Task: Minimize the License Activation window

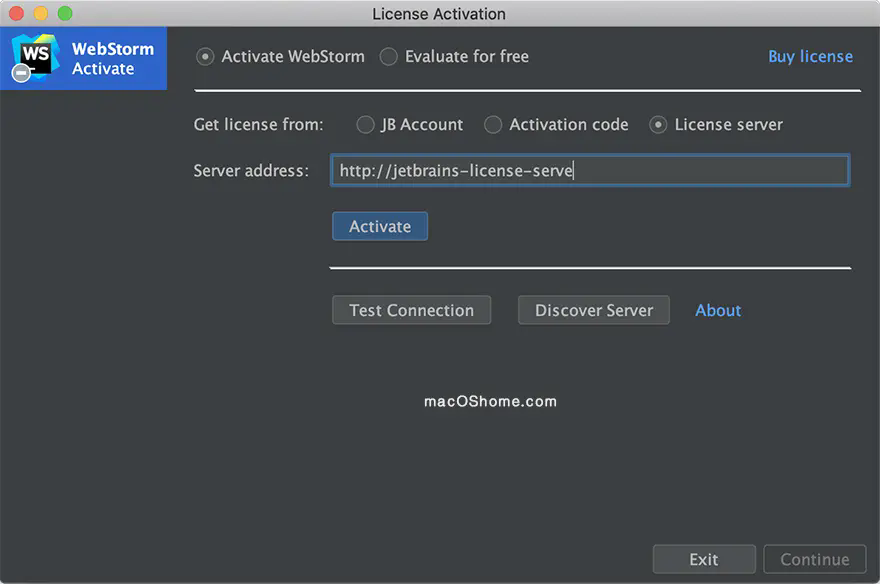Action: (41, 13)
